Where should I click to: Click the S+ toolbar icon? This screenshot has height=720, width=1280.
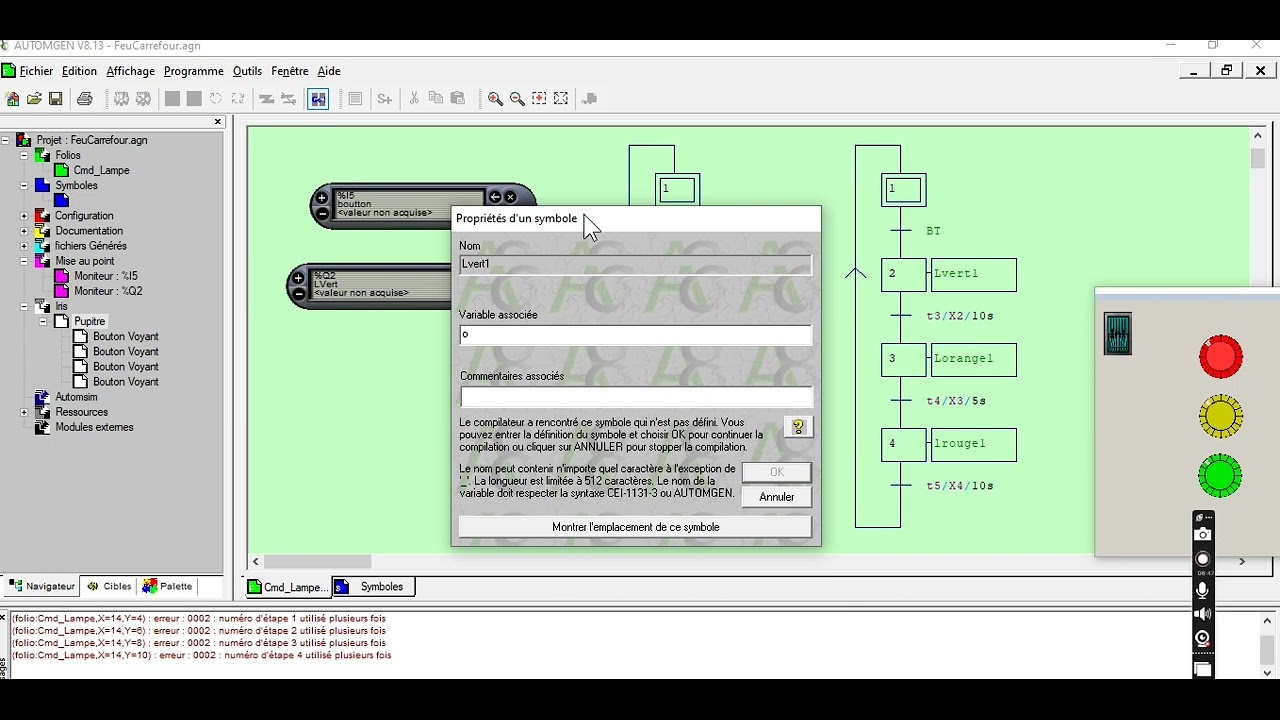(385, 99)
